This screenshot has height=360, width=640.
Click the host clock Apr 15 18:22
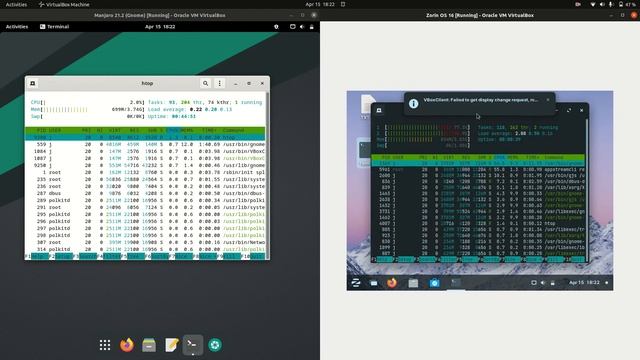320,4
